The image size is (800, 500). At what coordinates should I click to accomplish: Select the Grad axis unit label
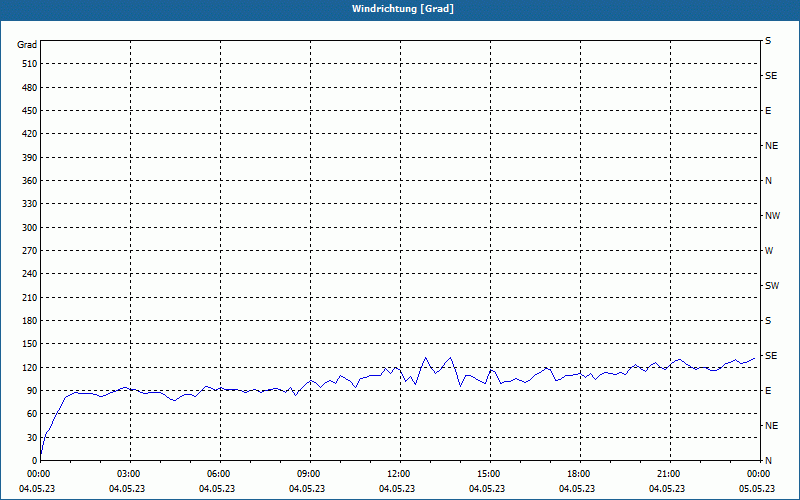tap(27, 45)
